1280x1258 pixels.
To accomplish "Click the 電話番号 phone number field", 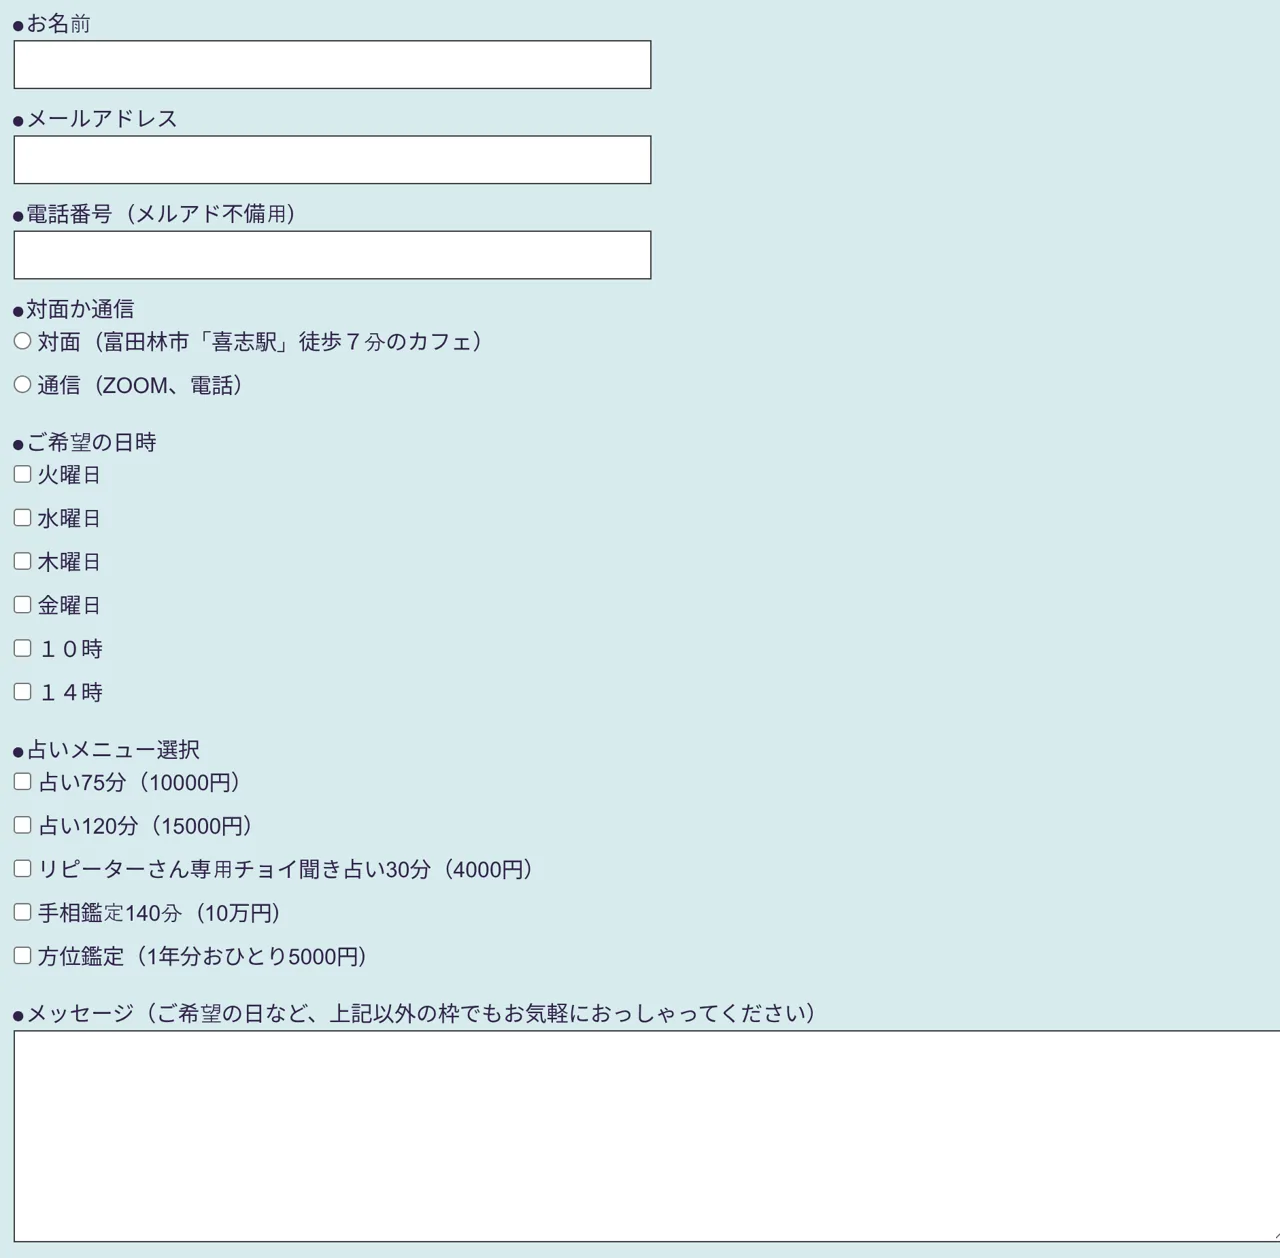I will click(332, 255).
